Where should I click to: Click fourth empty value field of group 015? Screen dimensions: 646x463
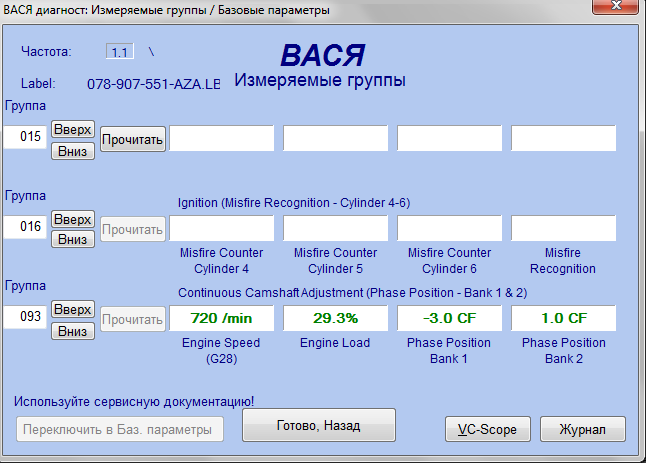[564, 138]
